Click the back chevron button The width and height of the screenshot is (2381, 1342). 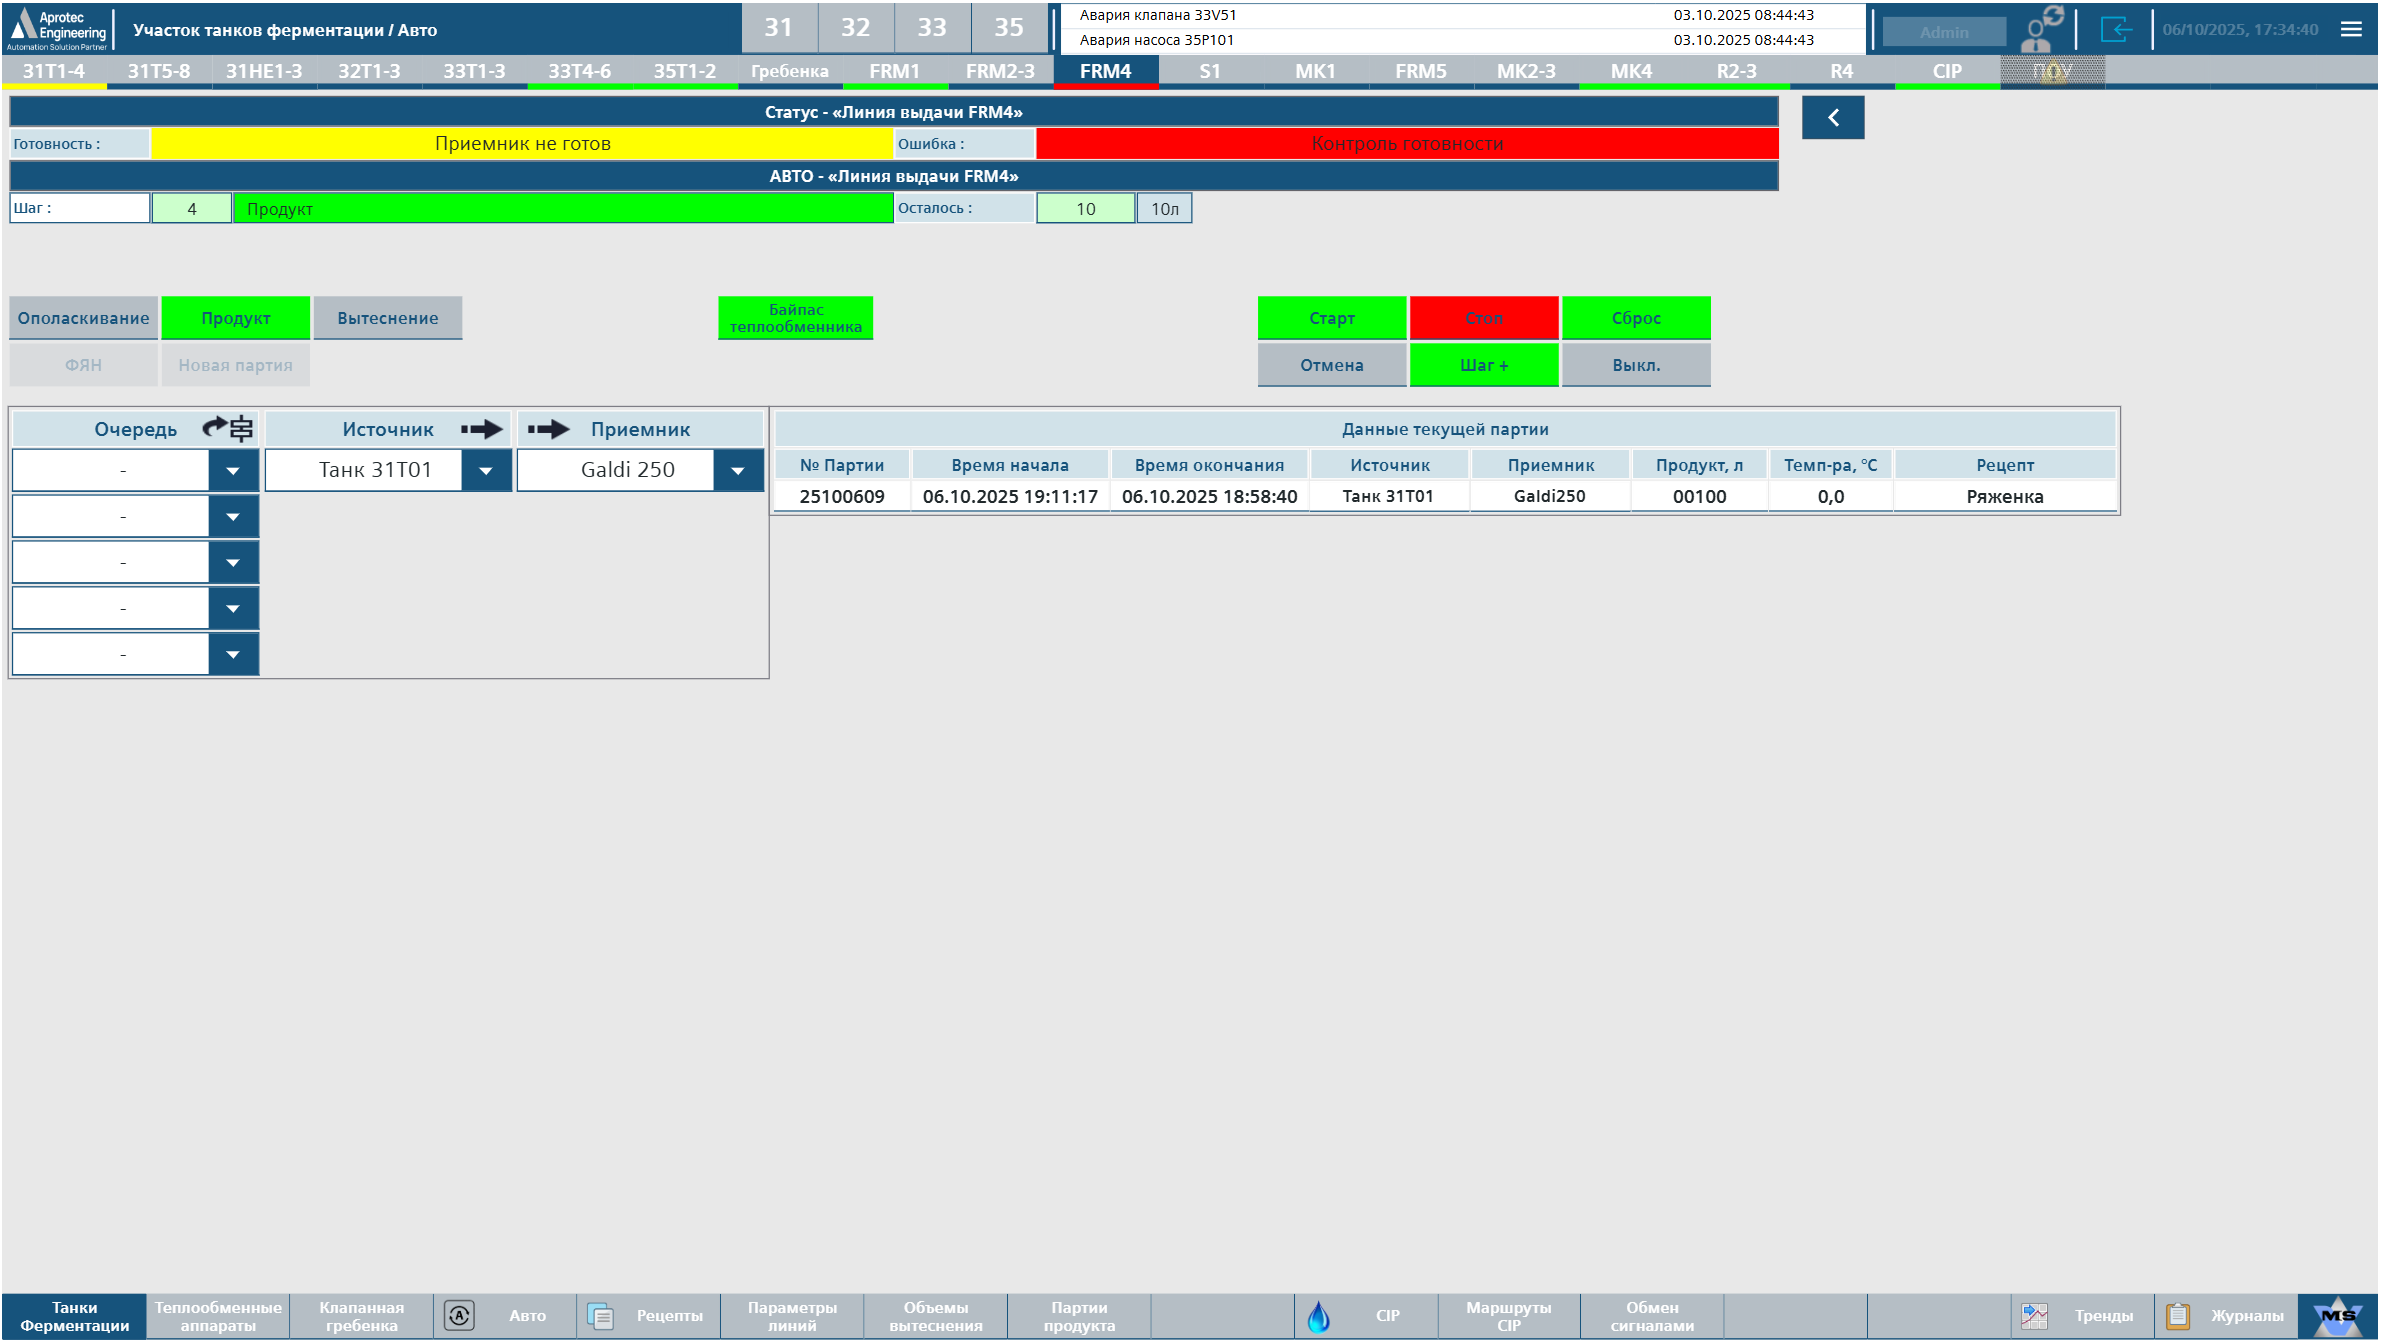pyautogui.click(x=1832, y=118)
